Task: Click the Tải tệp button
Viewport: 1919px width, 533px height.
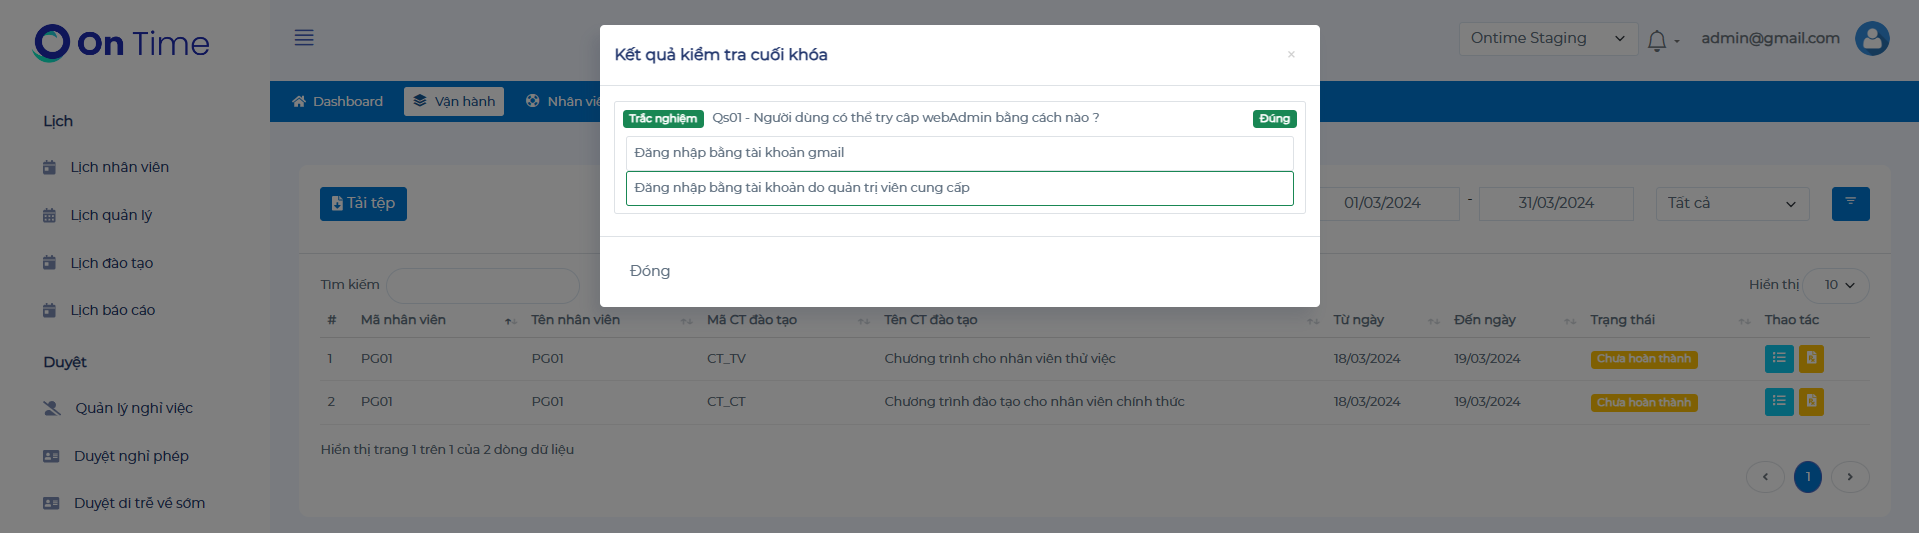Action: (363, 203)
